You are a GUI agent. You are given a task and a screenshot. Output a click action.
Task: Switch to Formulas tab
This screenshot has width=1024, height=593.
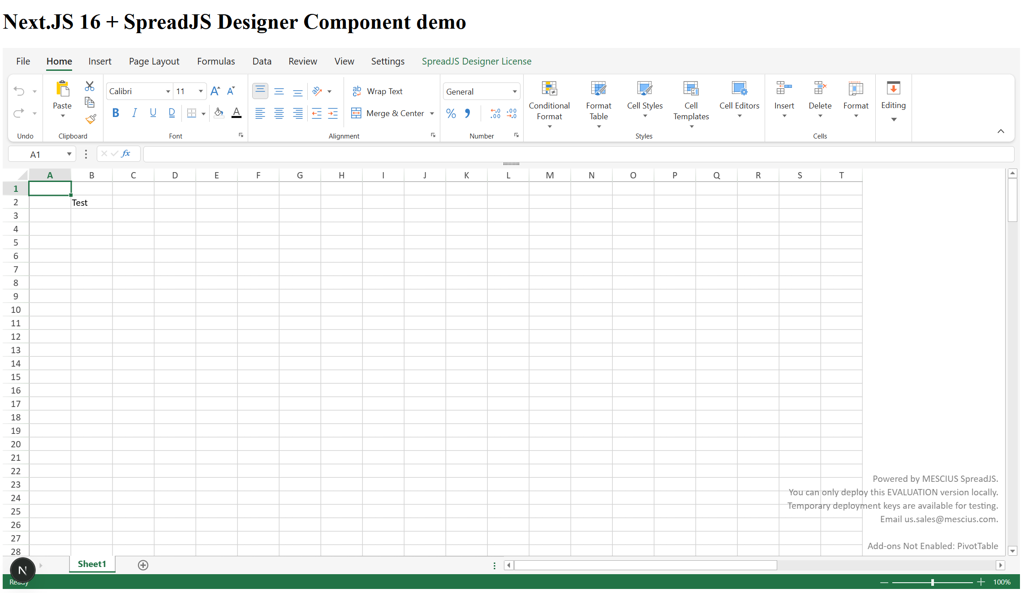coord(216,61)
